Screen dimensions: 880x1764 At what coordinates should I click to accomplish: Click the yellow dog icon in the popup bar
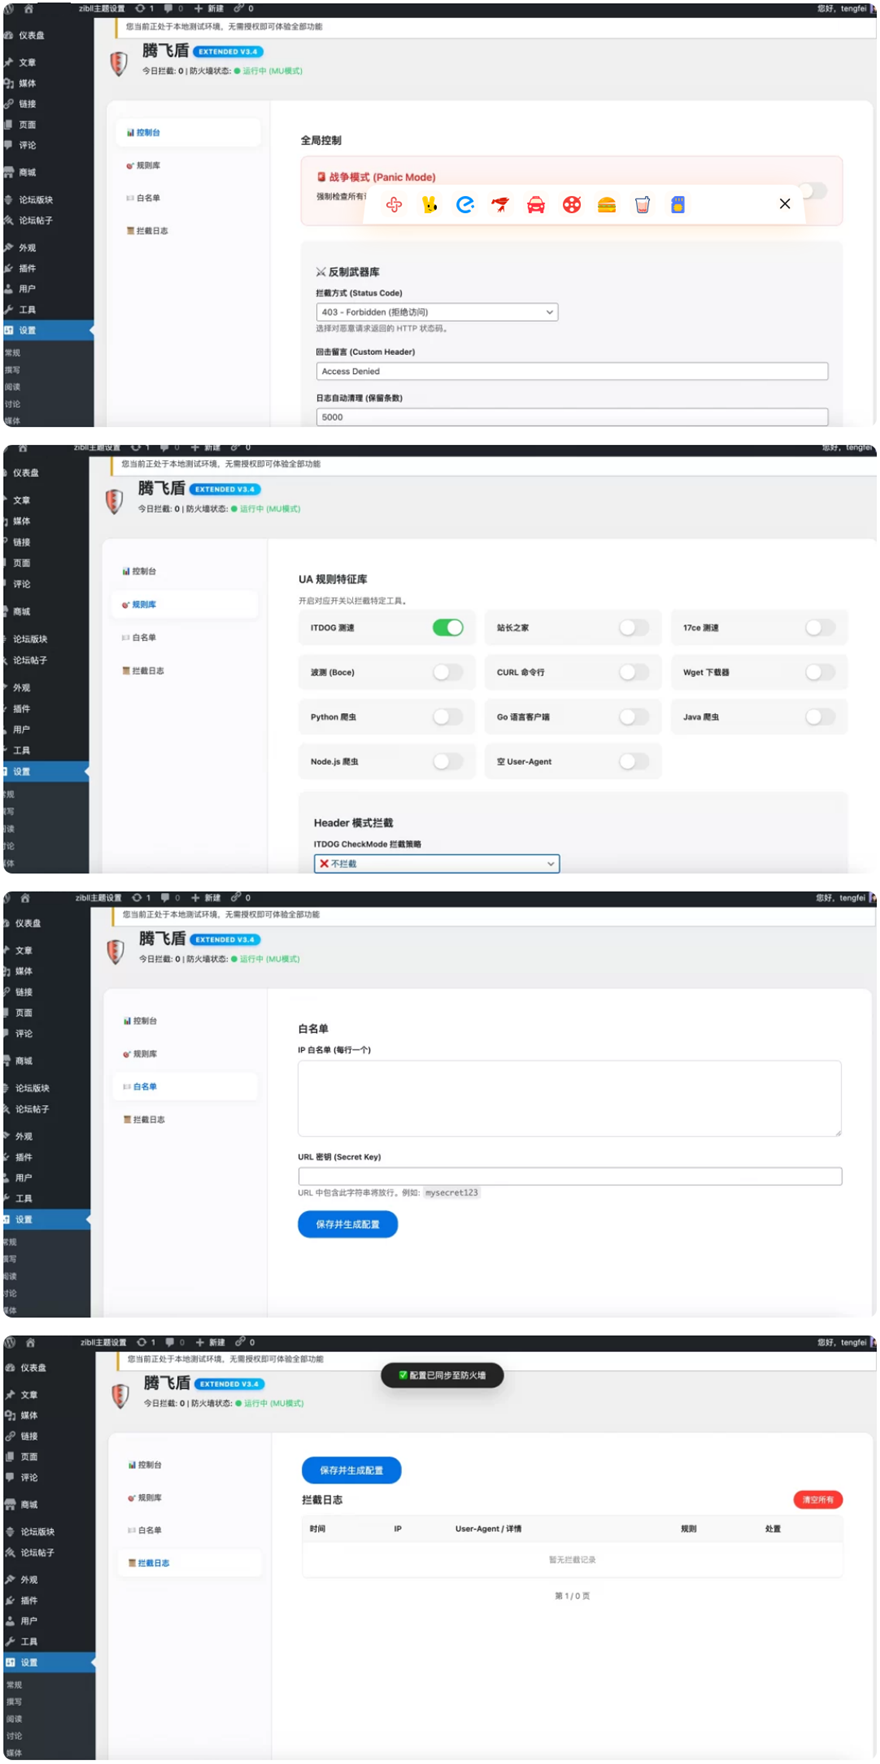coord(430,205)
